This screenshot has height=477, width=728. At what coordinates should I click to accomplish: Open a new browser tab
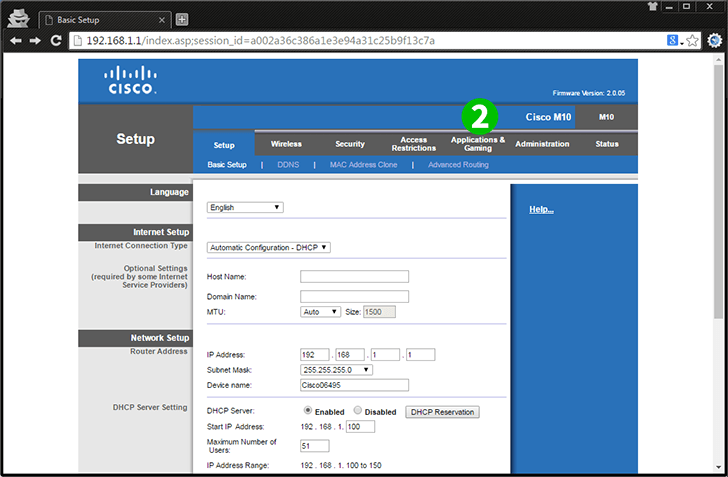coord(182,20)
